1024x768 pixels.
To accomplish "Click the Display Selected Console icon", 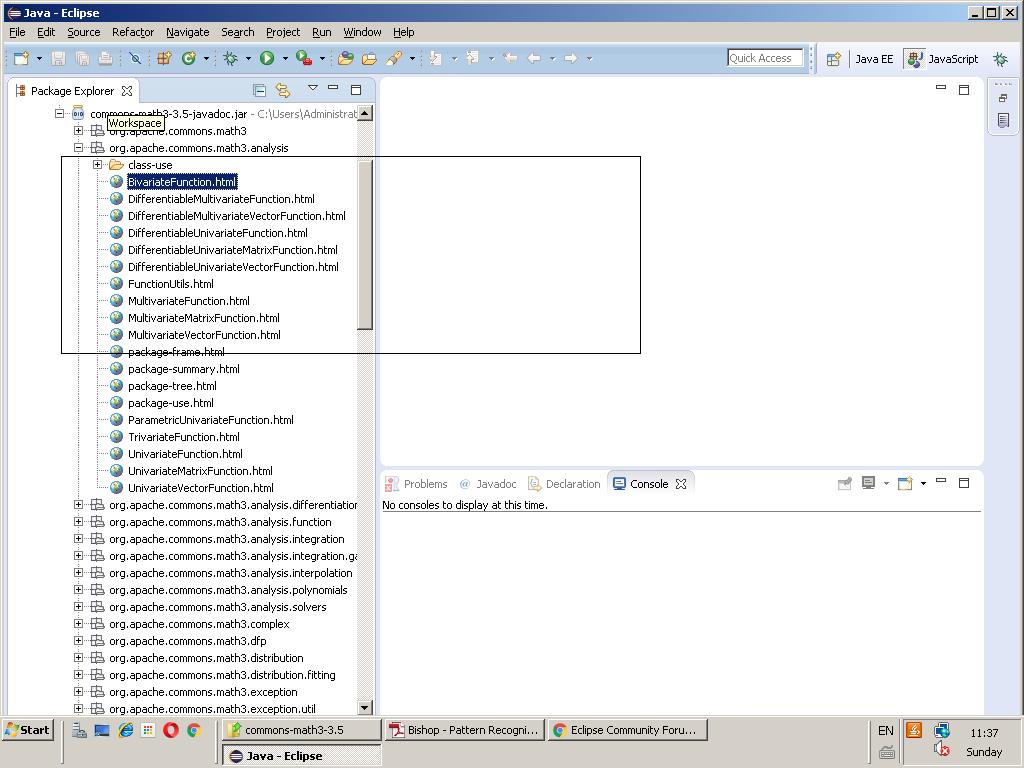I will [868, 483].
